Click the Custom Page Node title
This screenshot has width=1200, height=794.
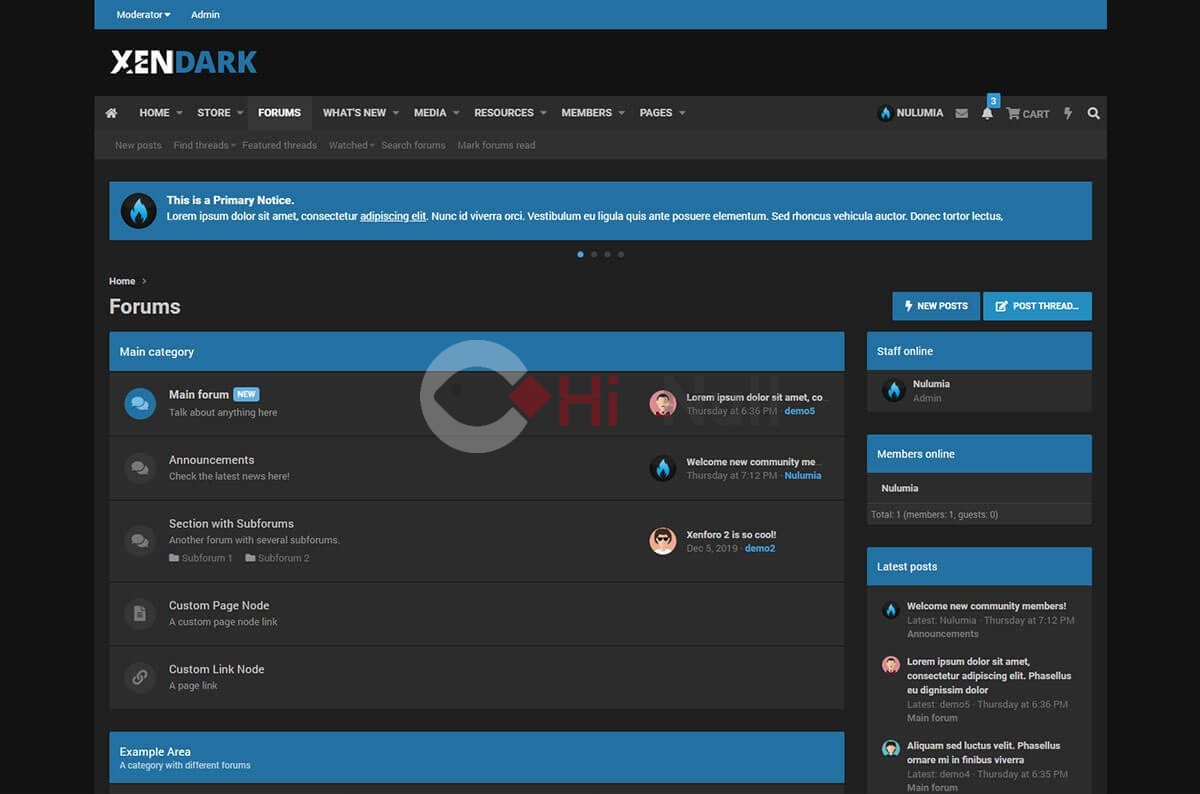(x=219, y=605)
